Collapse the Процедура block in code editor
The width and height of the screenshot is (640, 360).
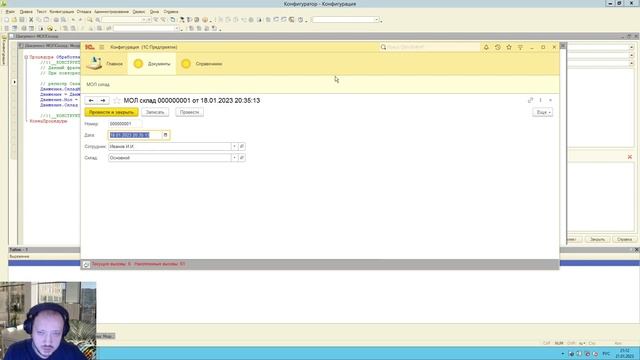coord(26,57)
